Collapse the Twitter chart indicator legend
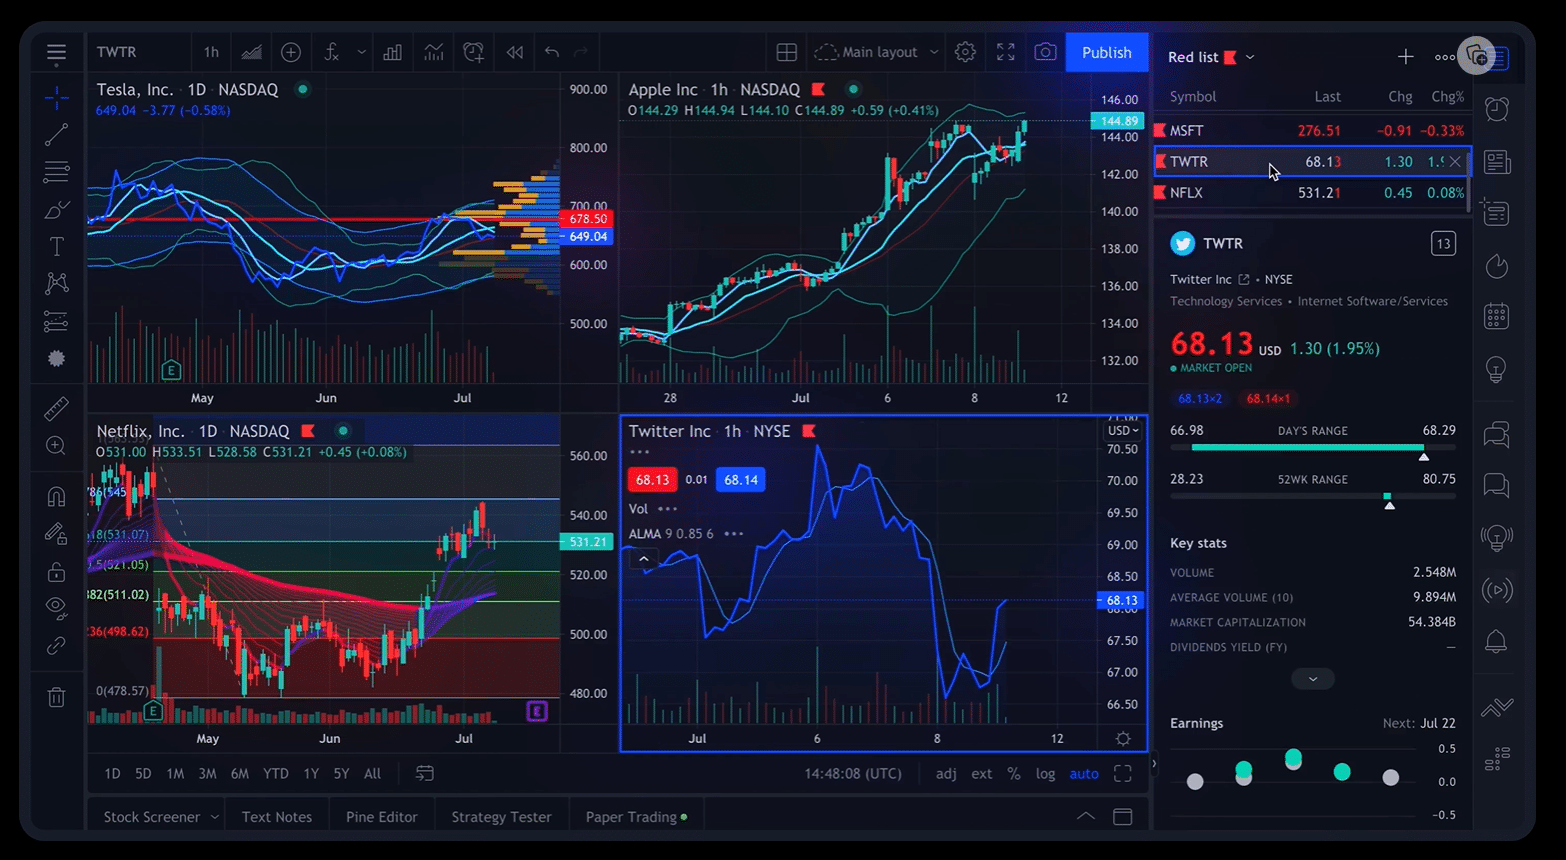The height and width of the screenshot is (860, 1566). (643, 559)
